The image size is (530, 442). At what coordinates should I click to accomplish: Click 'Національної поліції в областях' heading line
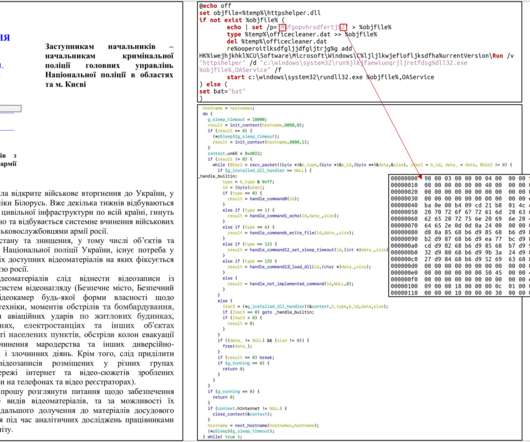[x=109, y=75]
